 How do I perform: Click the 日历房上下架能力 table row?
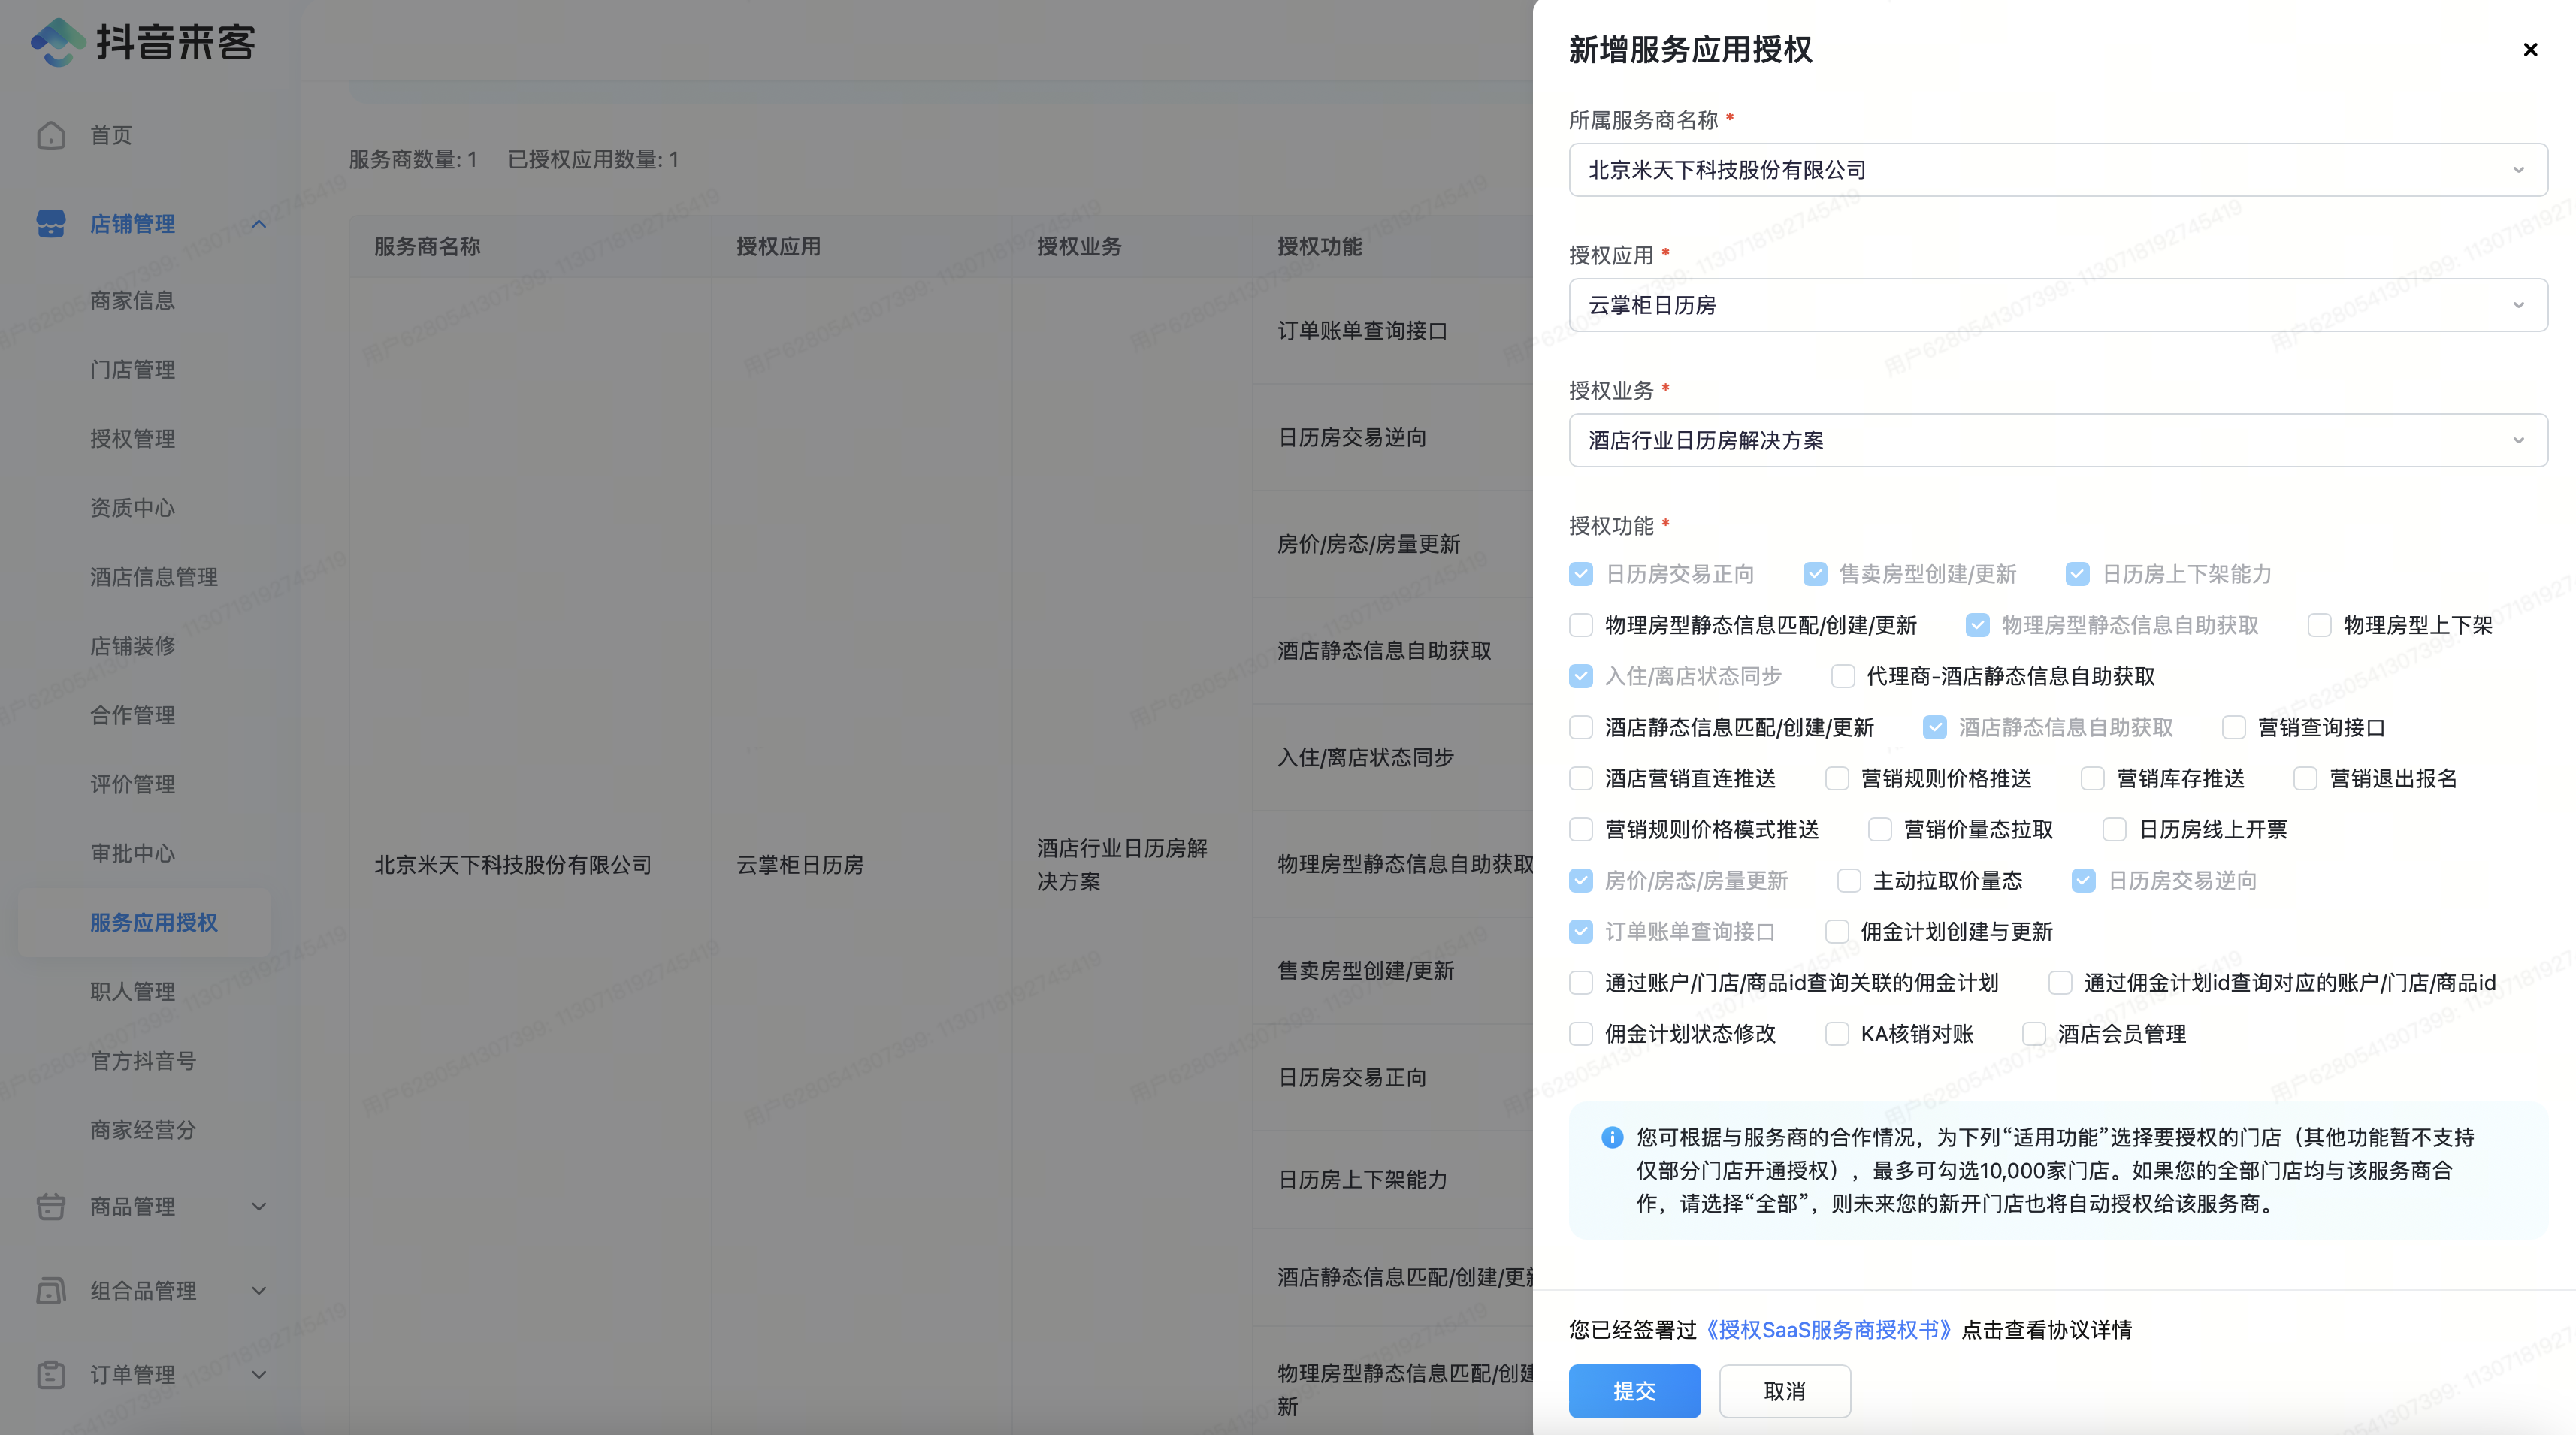pos(1362,1179)
